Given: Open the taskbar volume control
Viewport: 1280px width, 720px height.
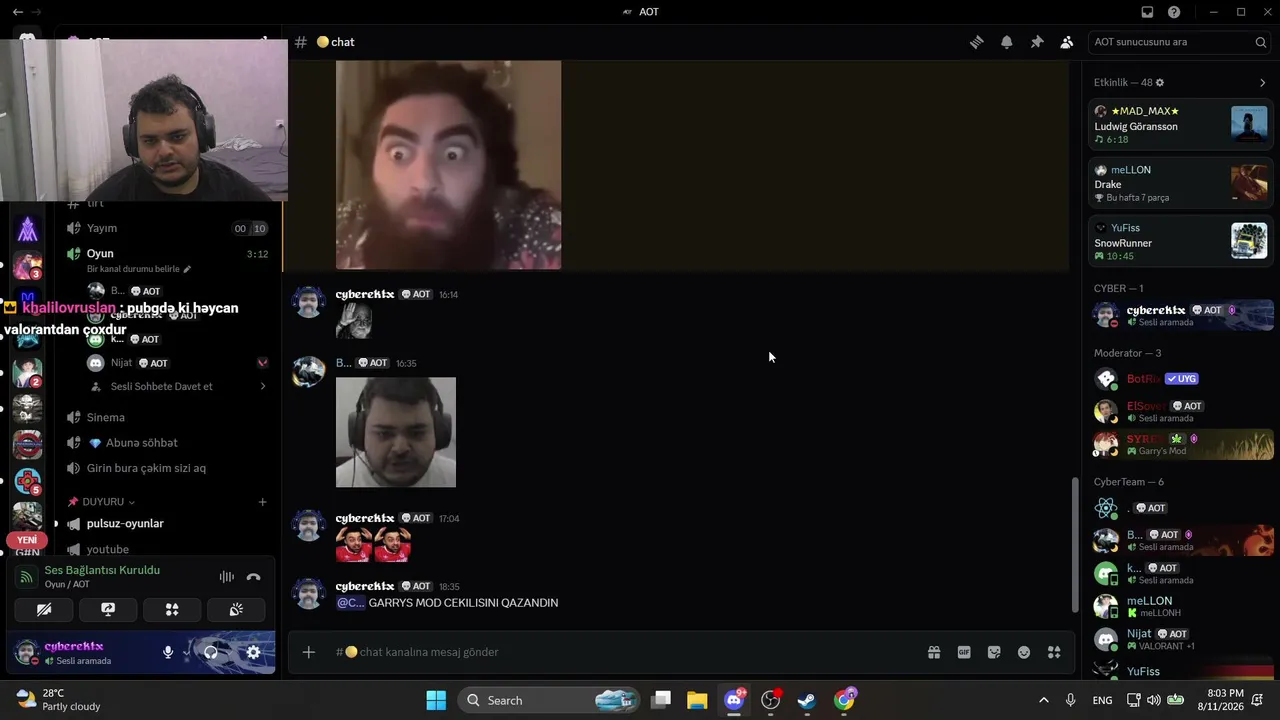Looking at the screenshot, I should tap(1154, 700).
